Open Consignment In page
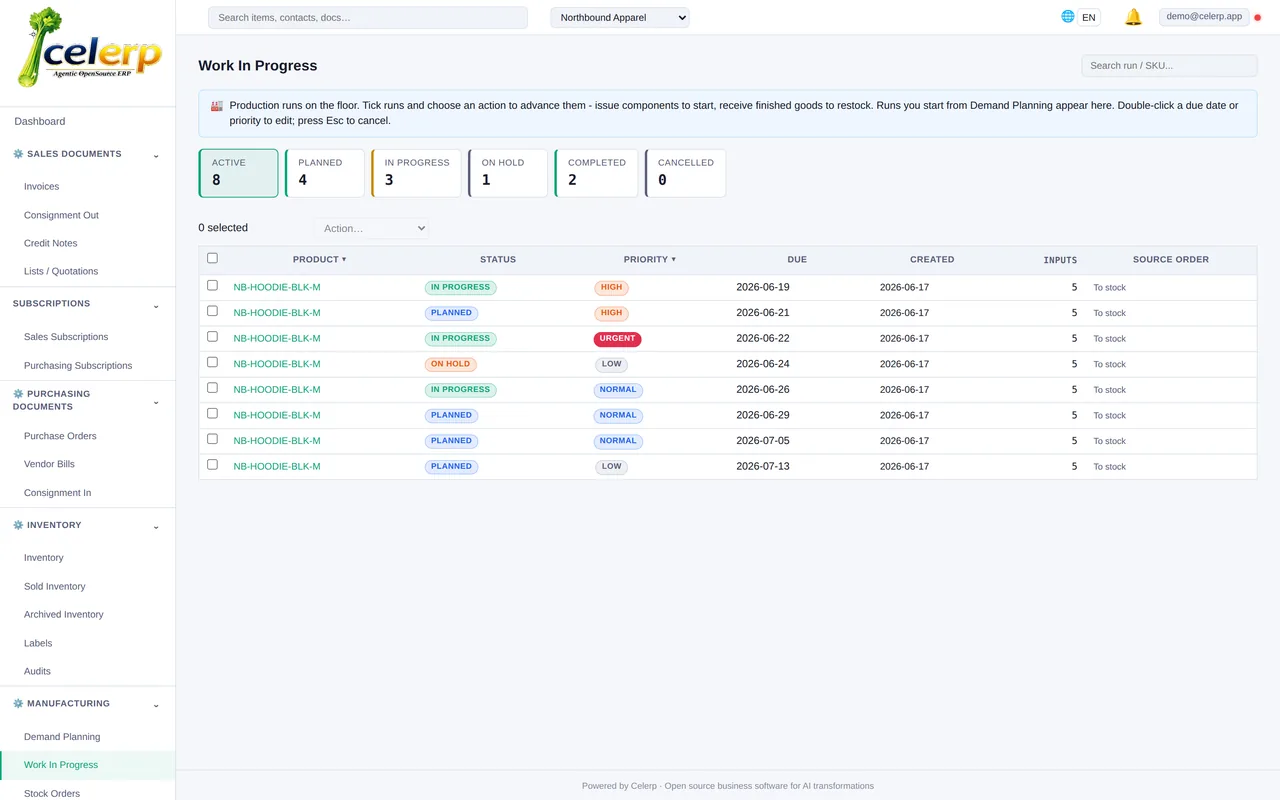 pyautogui.click(x=57, y=493)
